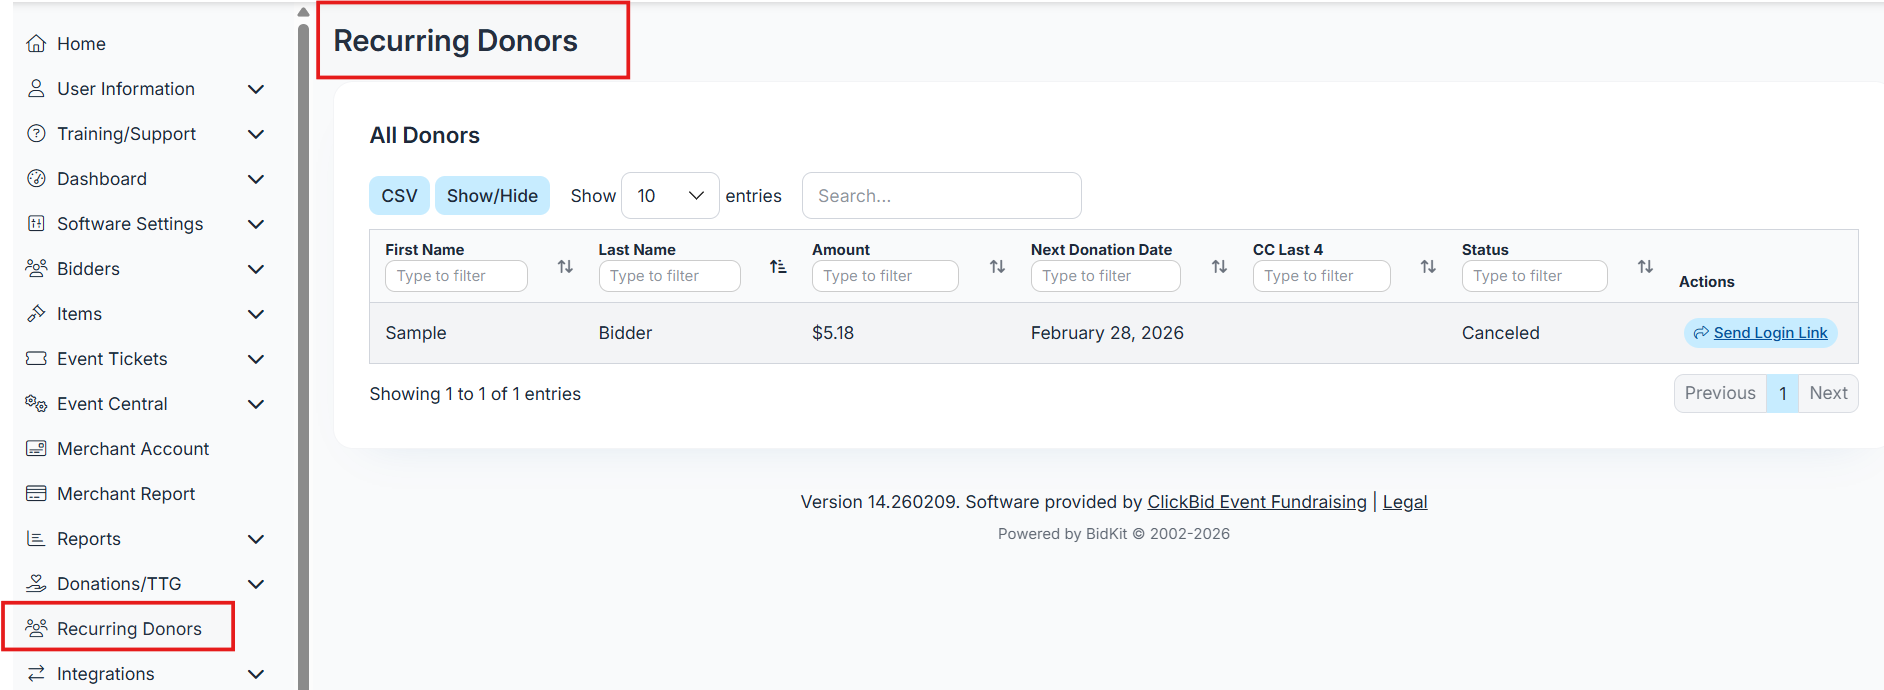Open the Recurring Donors menu item

click(x=129, y=629)
